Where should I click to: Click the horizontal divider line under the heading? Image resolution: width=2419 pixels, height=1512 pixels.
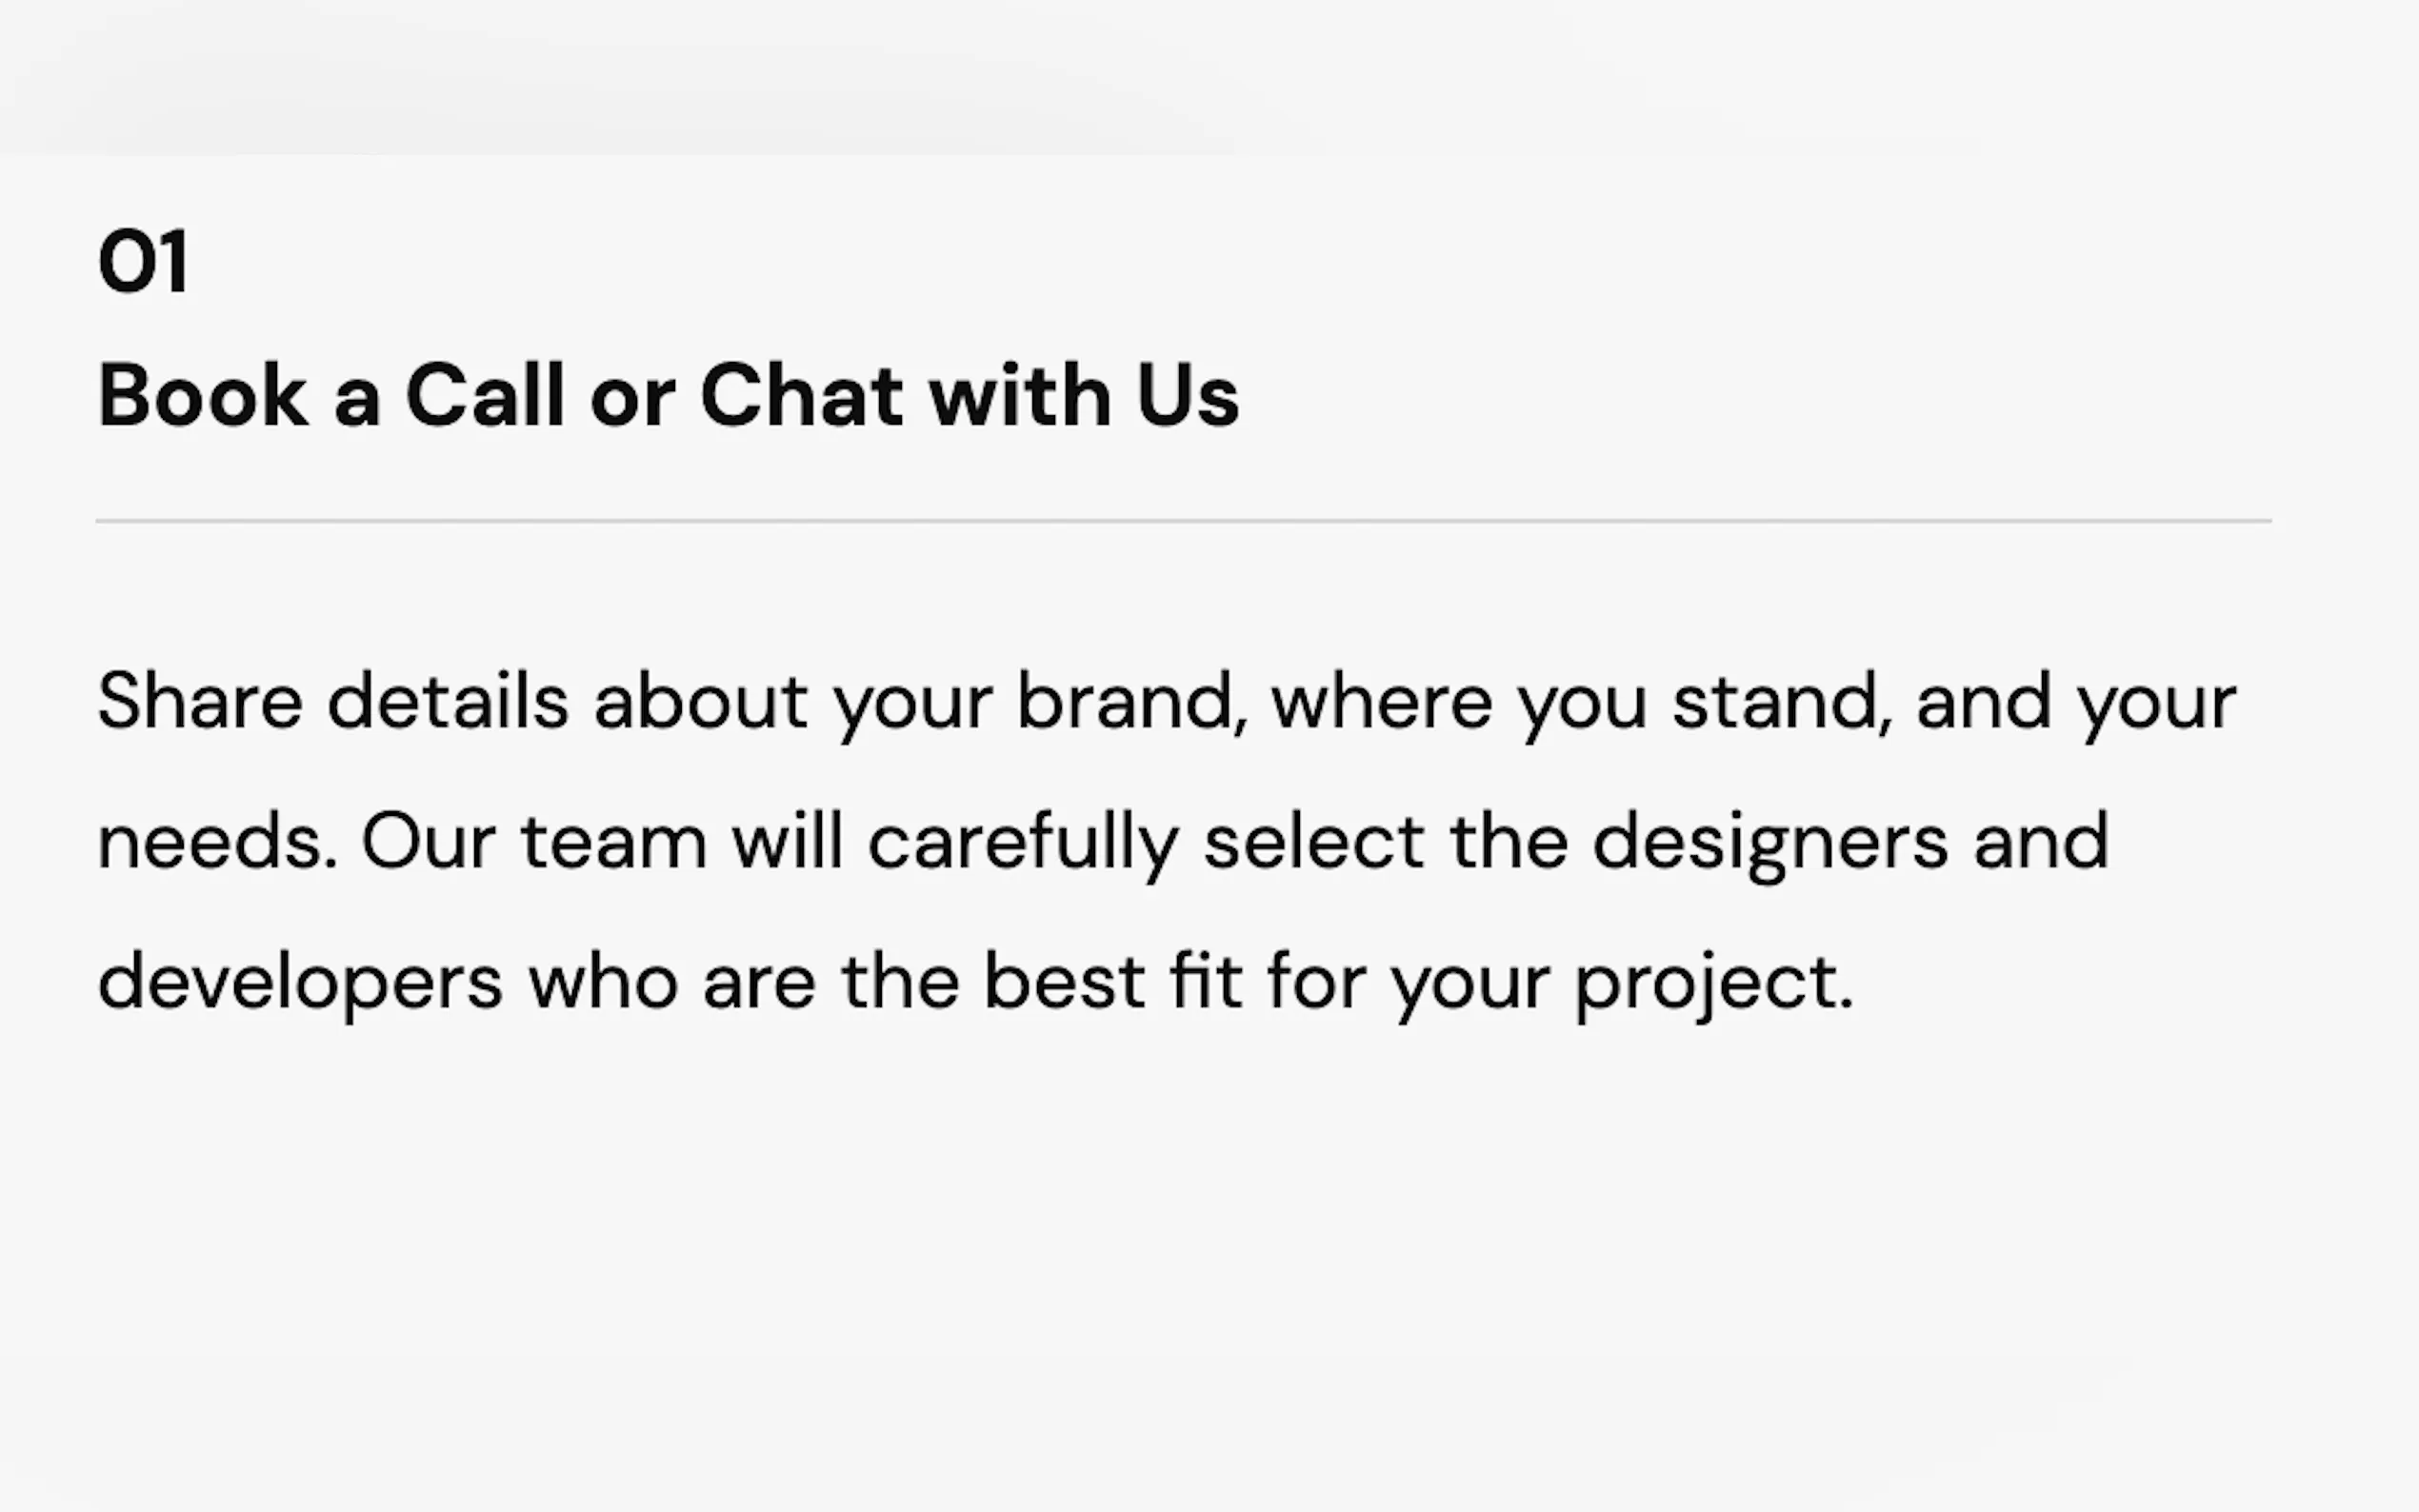point(1183,521)
